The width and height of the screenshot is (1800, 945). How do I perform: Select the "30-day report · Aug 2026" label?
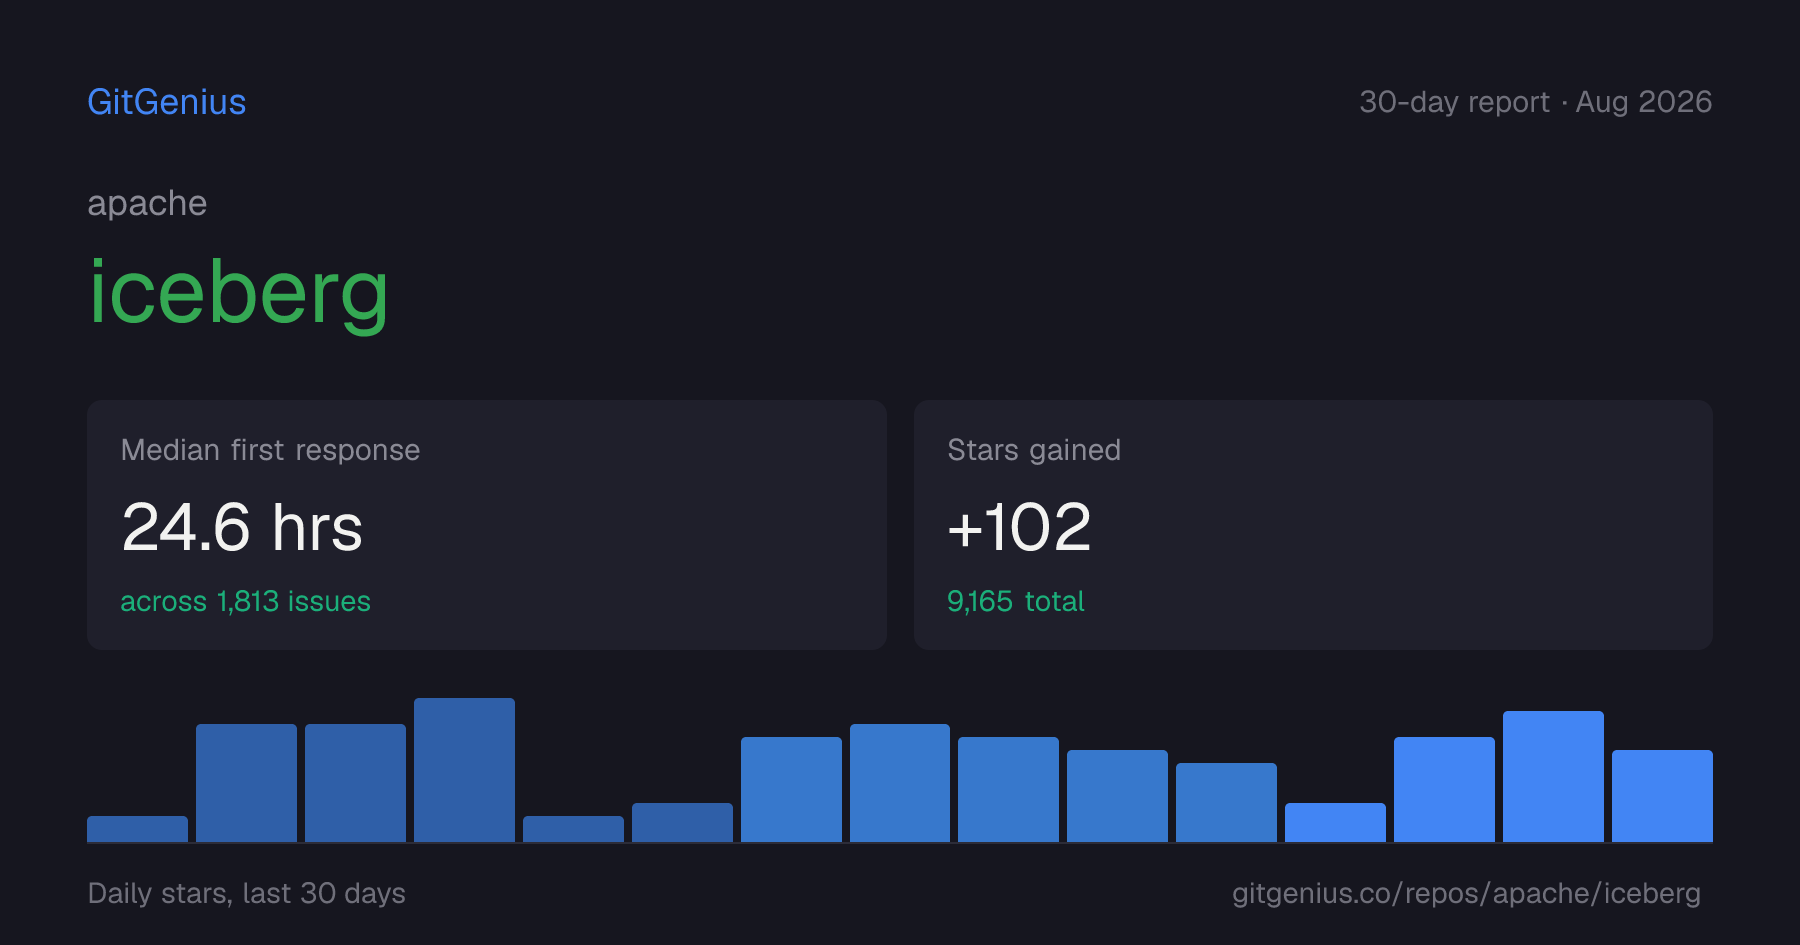[x=1535, y=102]
